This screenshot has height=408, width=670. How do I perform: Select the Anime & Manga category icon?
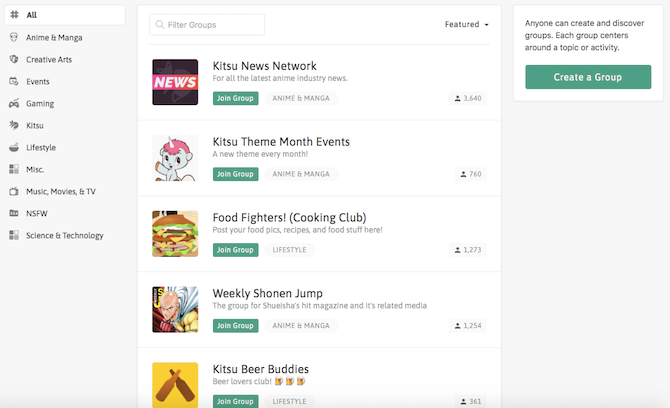pyautogui.click(x=14, y=38)
